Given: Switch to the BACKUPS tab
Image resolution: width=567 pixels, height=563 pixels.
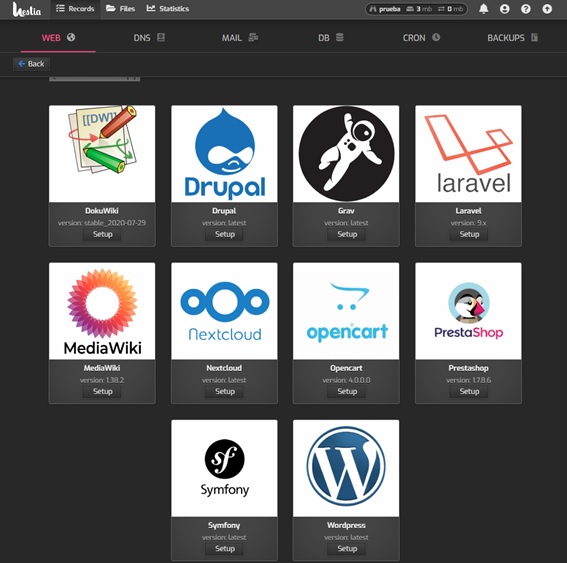Looking at the screenshot, I should [512, 38].
